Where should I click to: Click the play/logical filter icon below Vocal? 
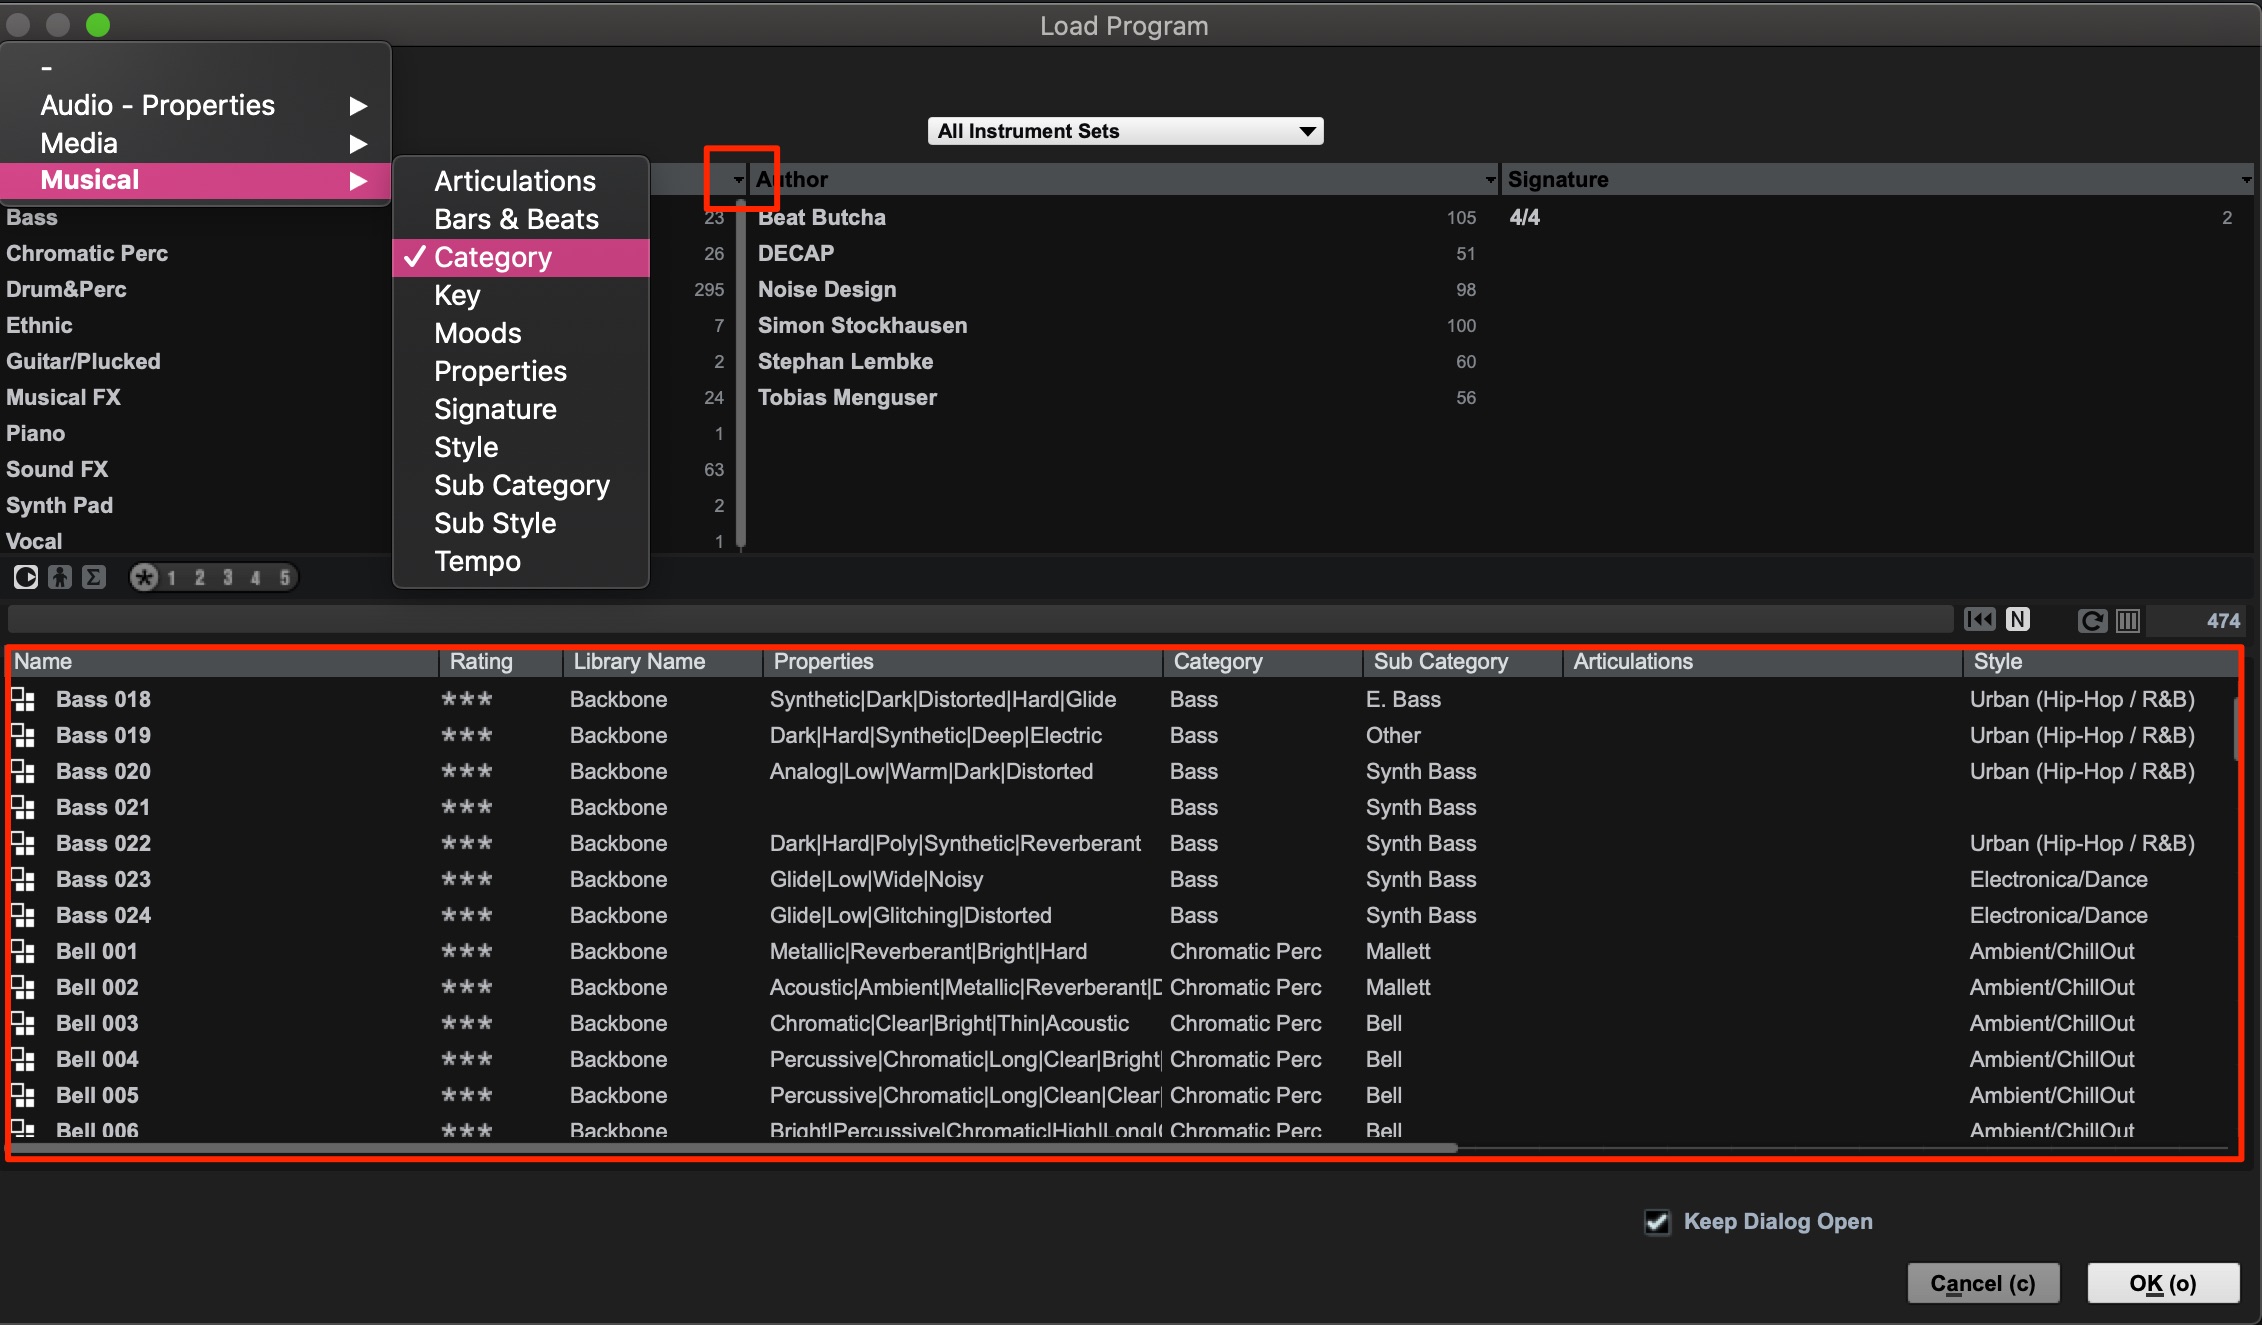click(x=26, y=577)
